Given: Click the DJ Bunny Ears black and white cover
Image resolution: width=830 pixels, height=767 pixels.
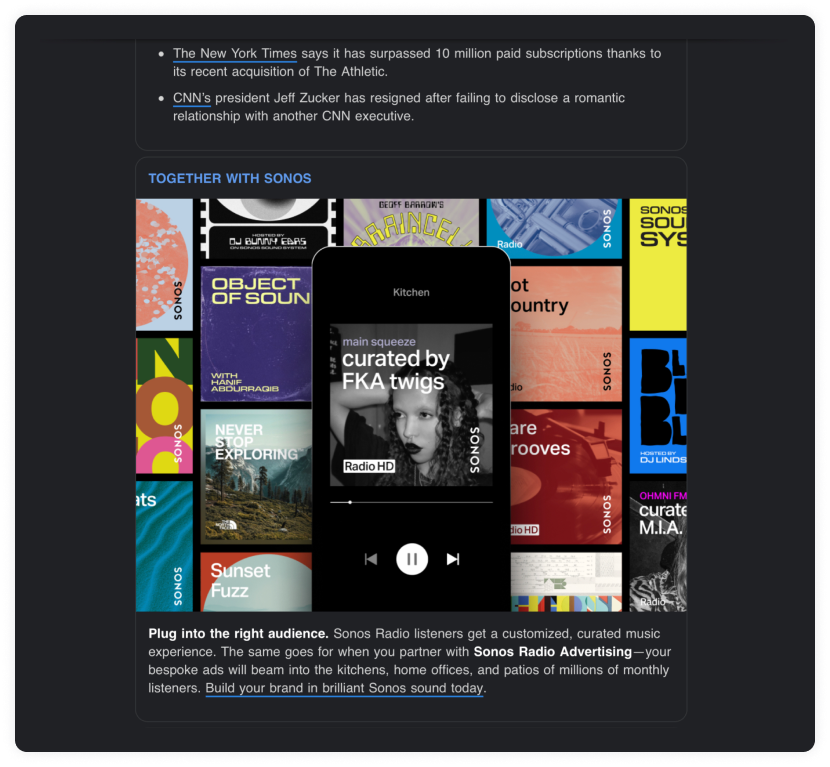Looking at the screenshot, I should pyautogui.click(x=268, y=229).
